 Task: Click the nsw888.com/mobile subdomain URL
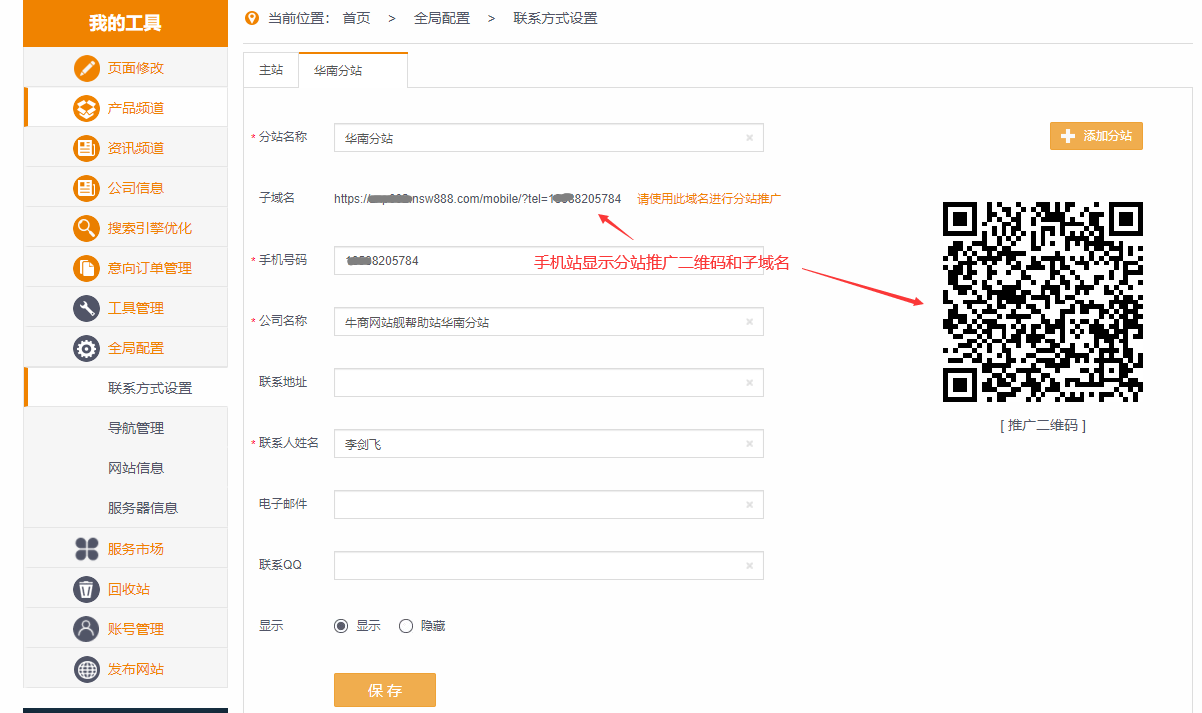(x=477, y=199)
